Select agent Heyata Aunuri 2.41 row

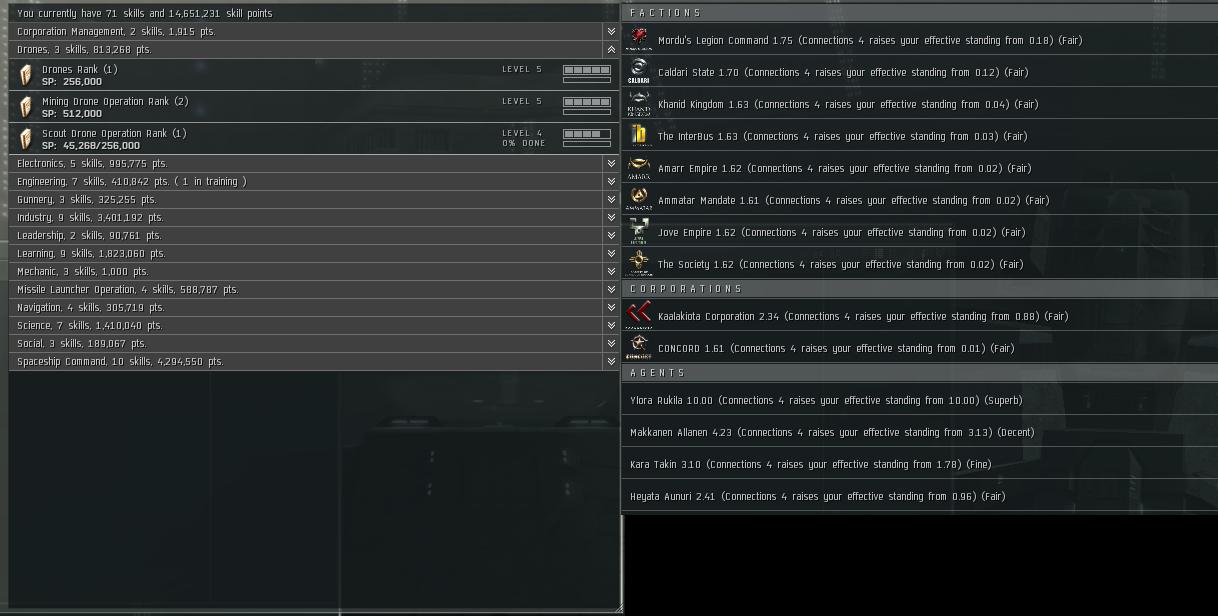pos(920,496)
